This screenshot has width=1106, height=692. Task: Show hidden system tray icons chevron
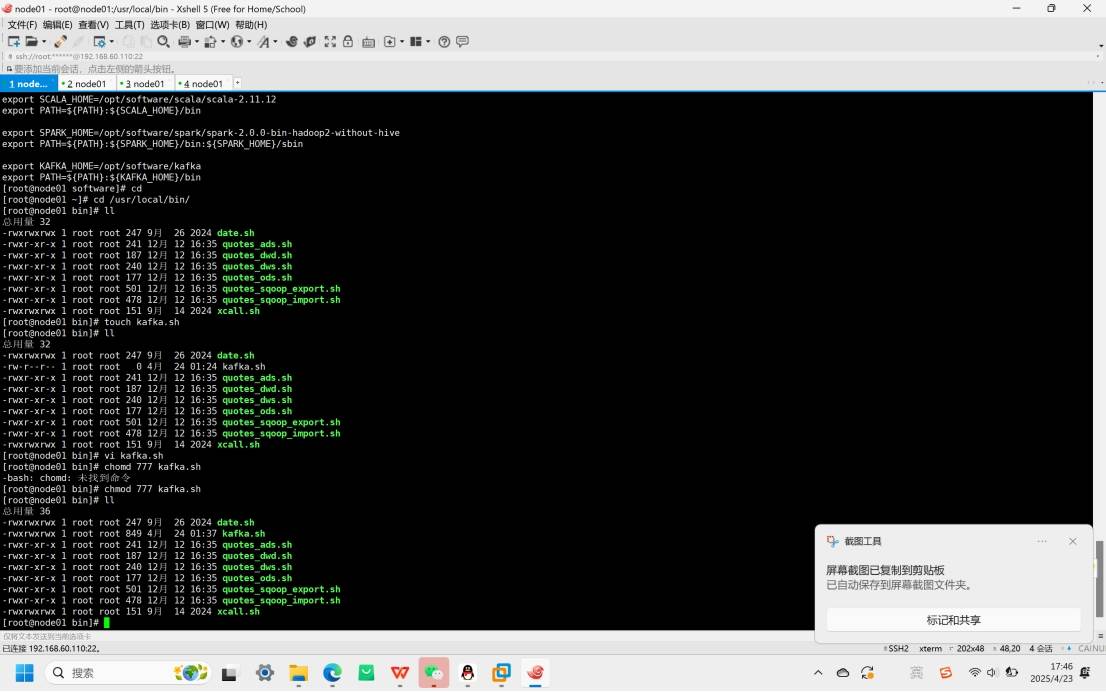(818, 673)
